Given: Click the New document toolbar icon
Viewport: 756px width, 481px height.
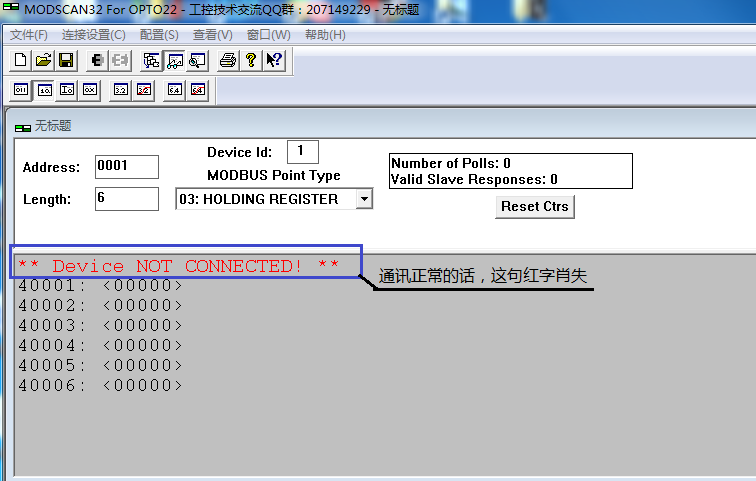Looking at the screenshot, I should pyautogui.click(x=21, y=60).
